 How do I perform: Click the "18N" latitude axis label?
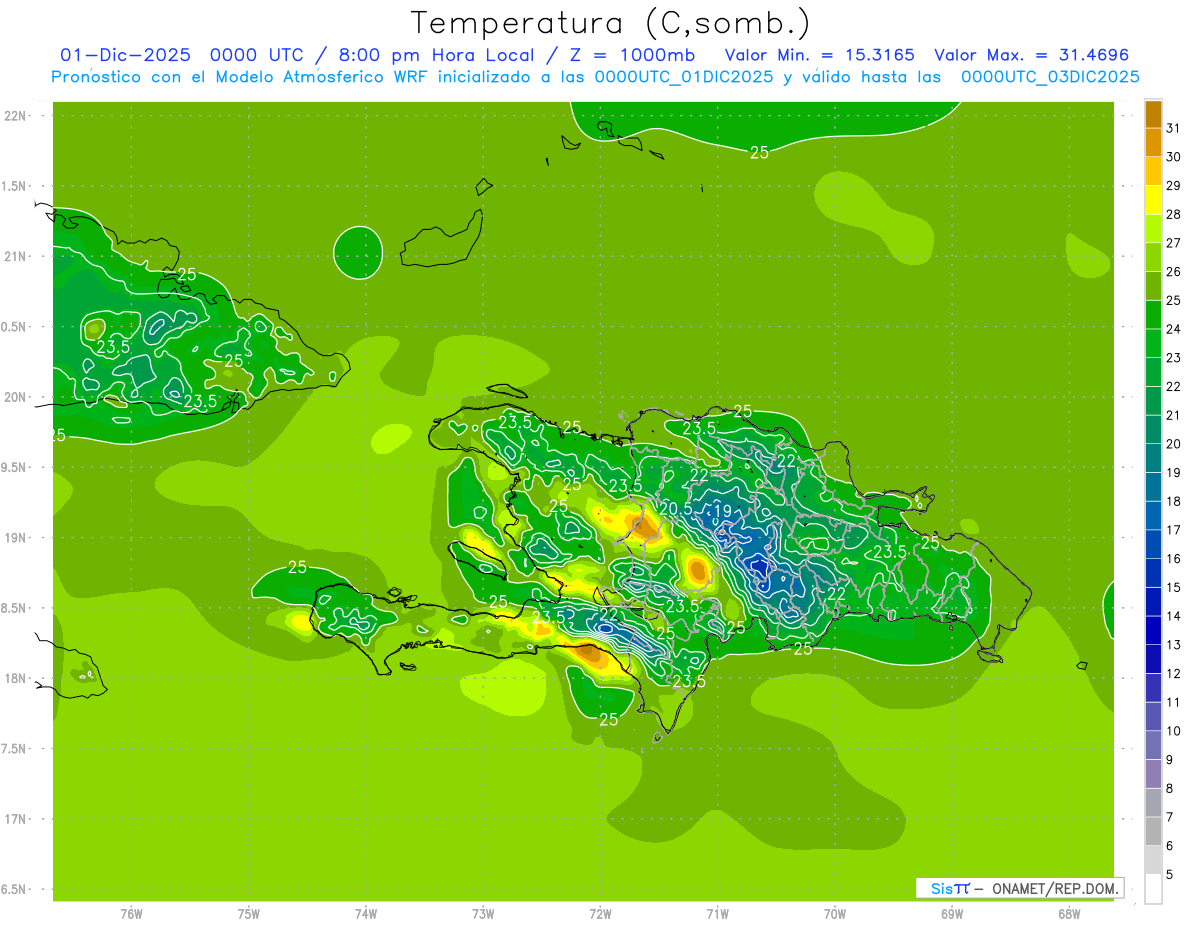[17, 678]
